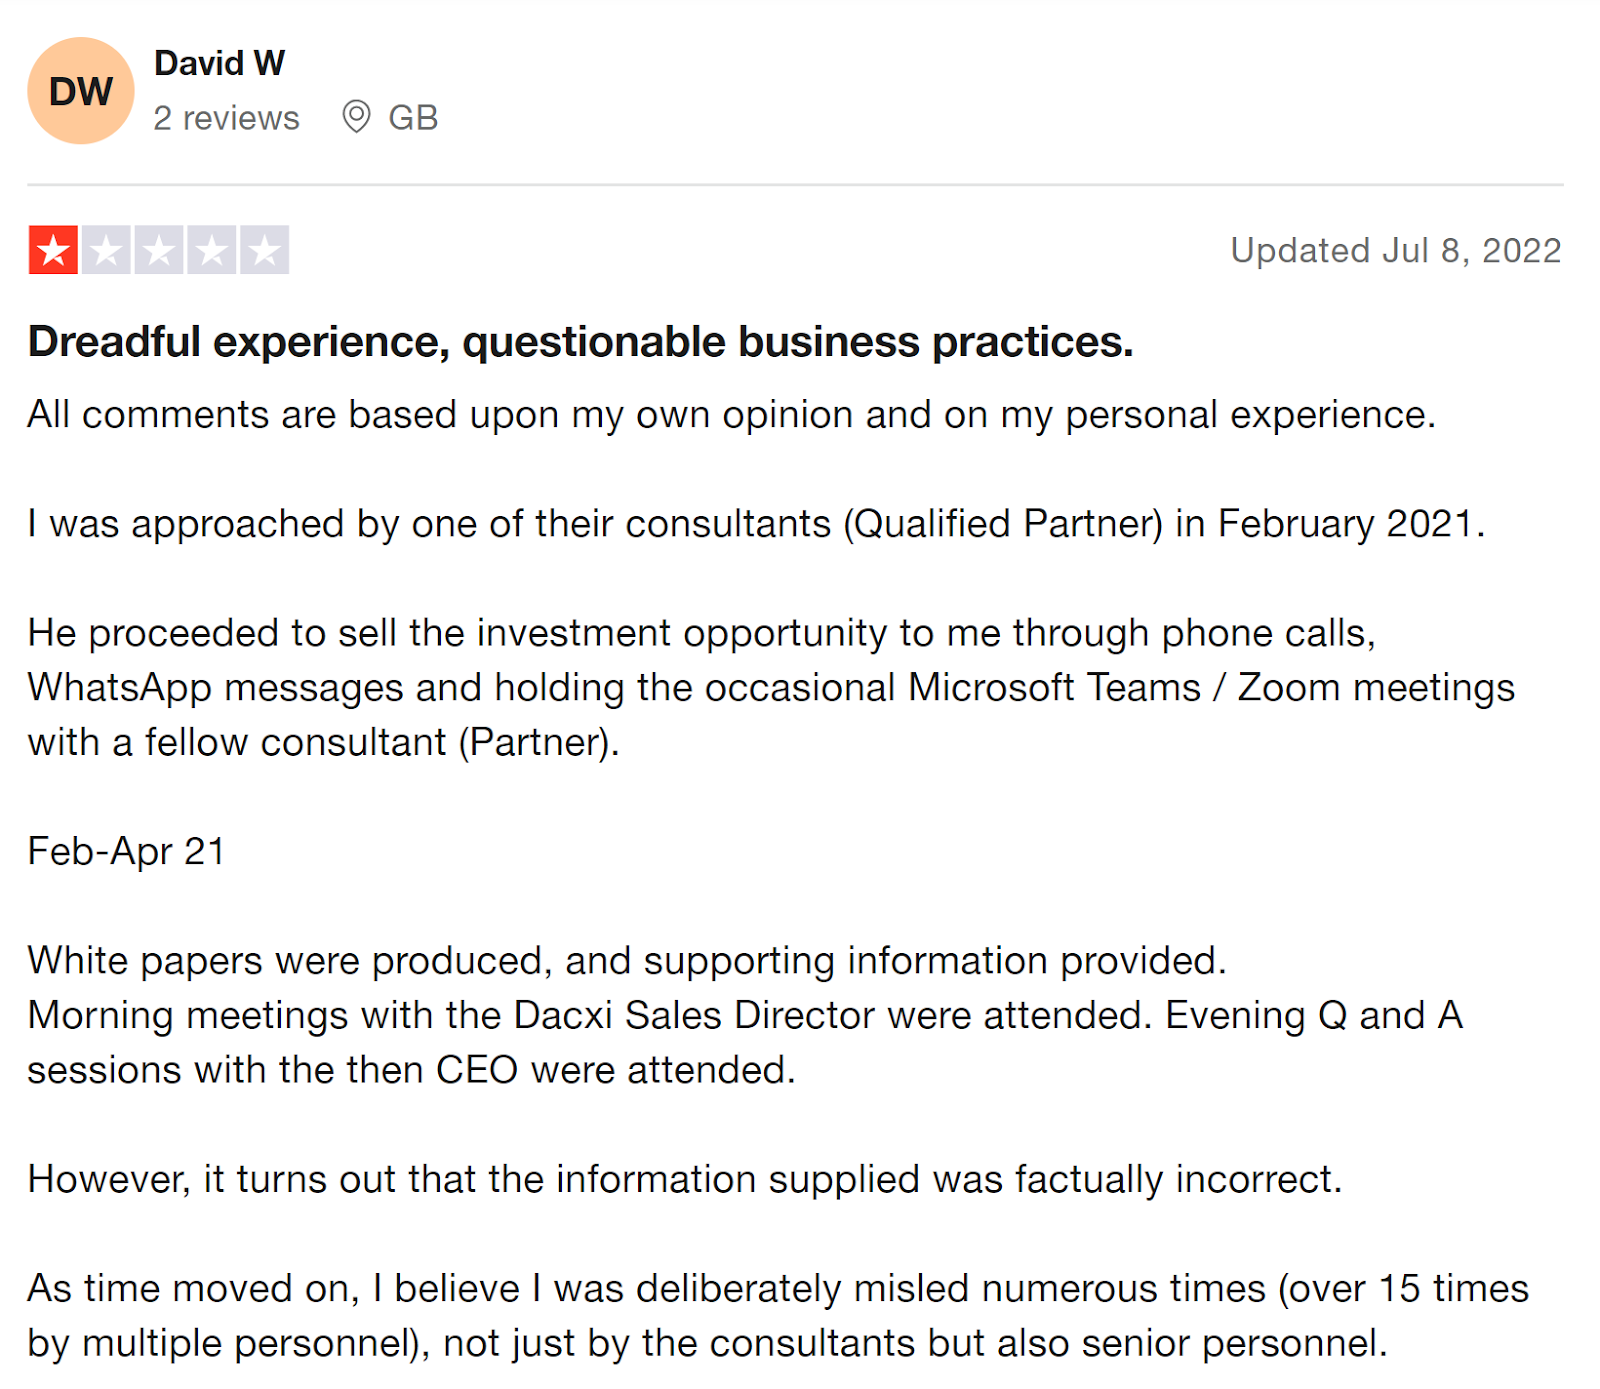Screen dimensions: 1600x1389
Task: Click the GB country label
Action: click(413, 118)
